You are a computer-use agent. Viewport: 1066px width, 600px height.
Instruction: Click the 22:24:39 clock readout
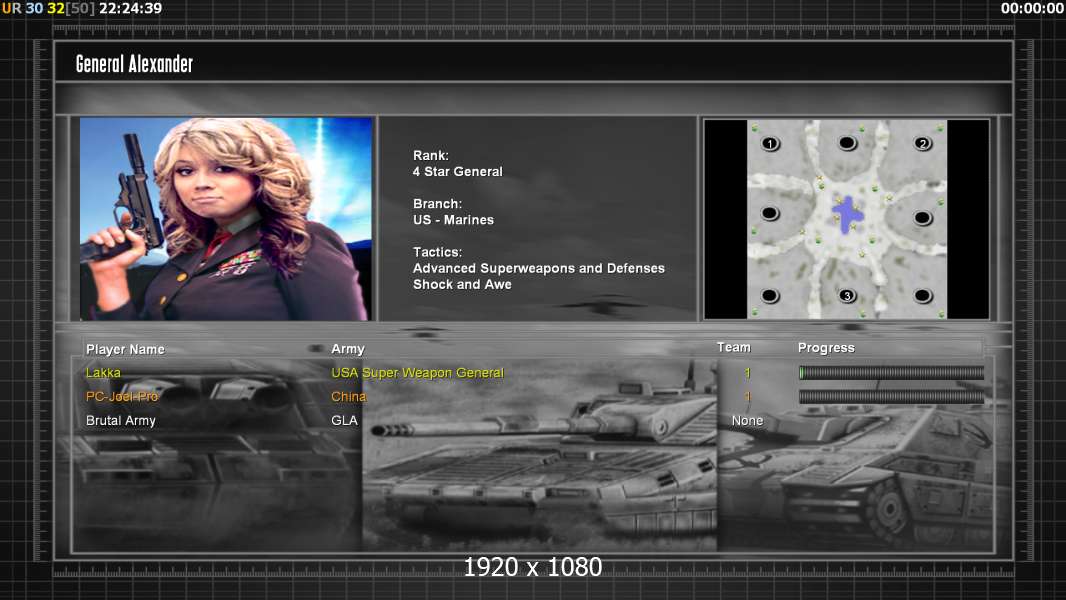coord(131,9)
